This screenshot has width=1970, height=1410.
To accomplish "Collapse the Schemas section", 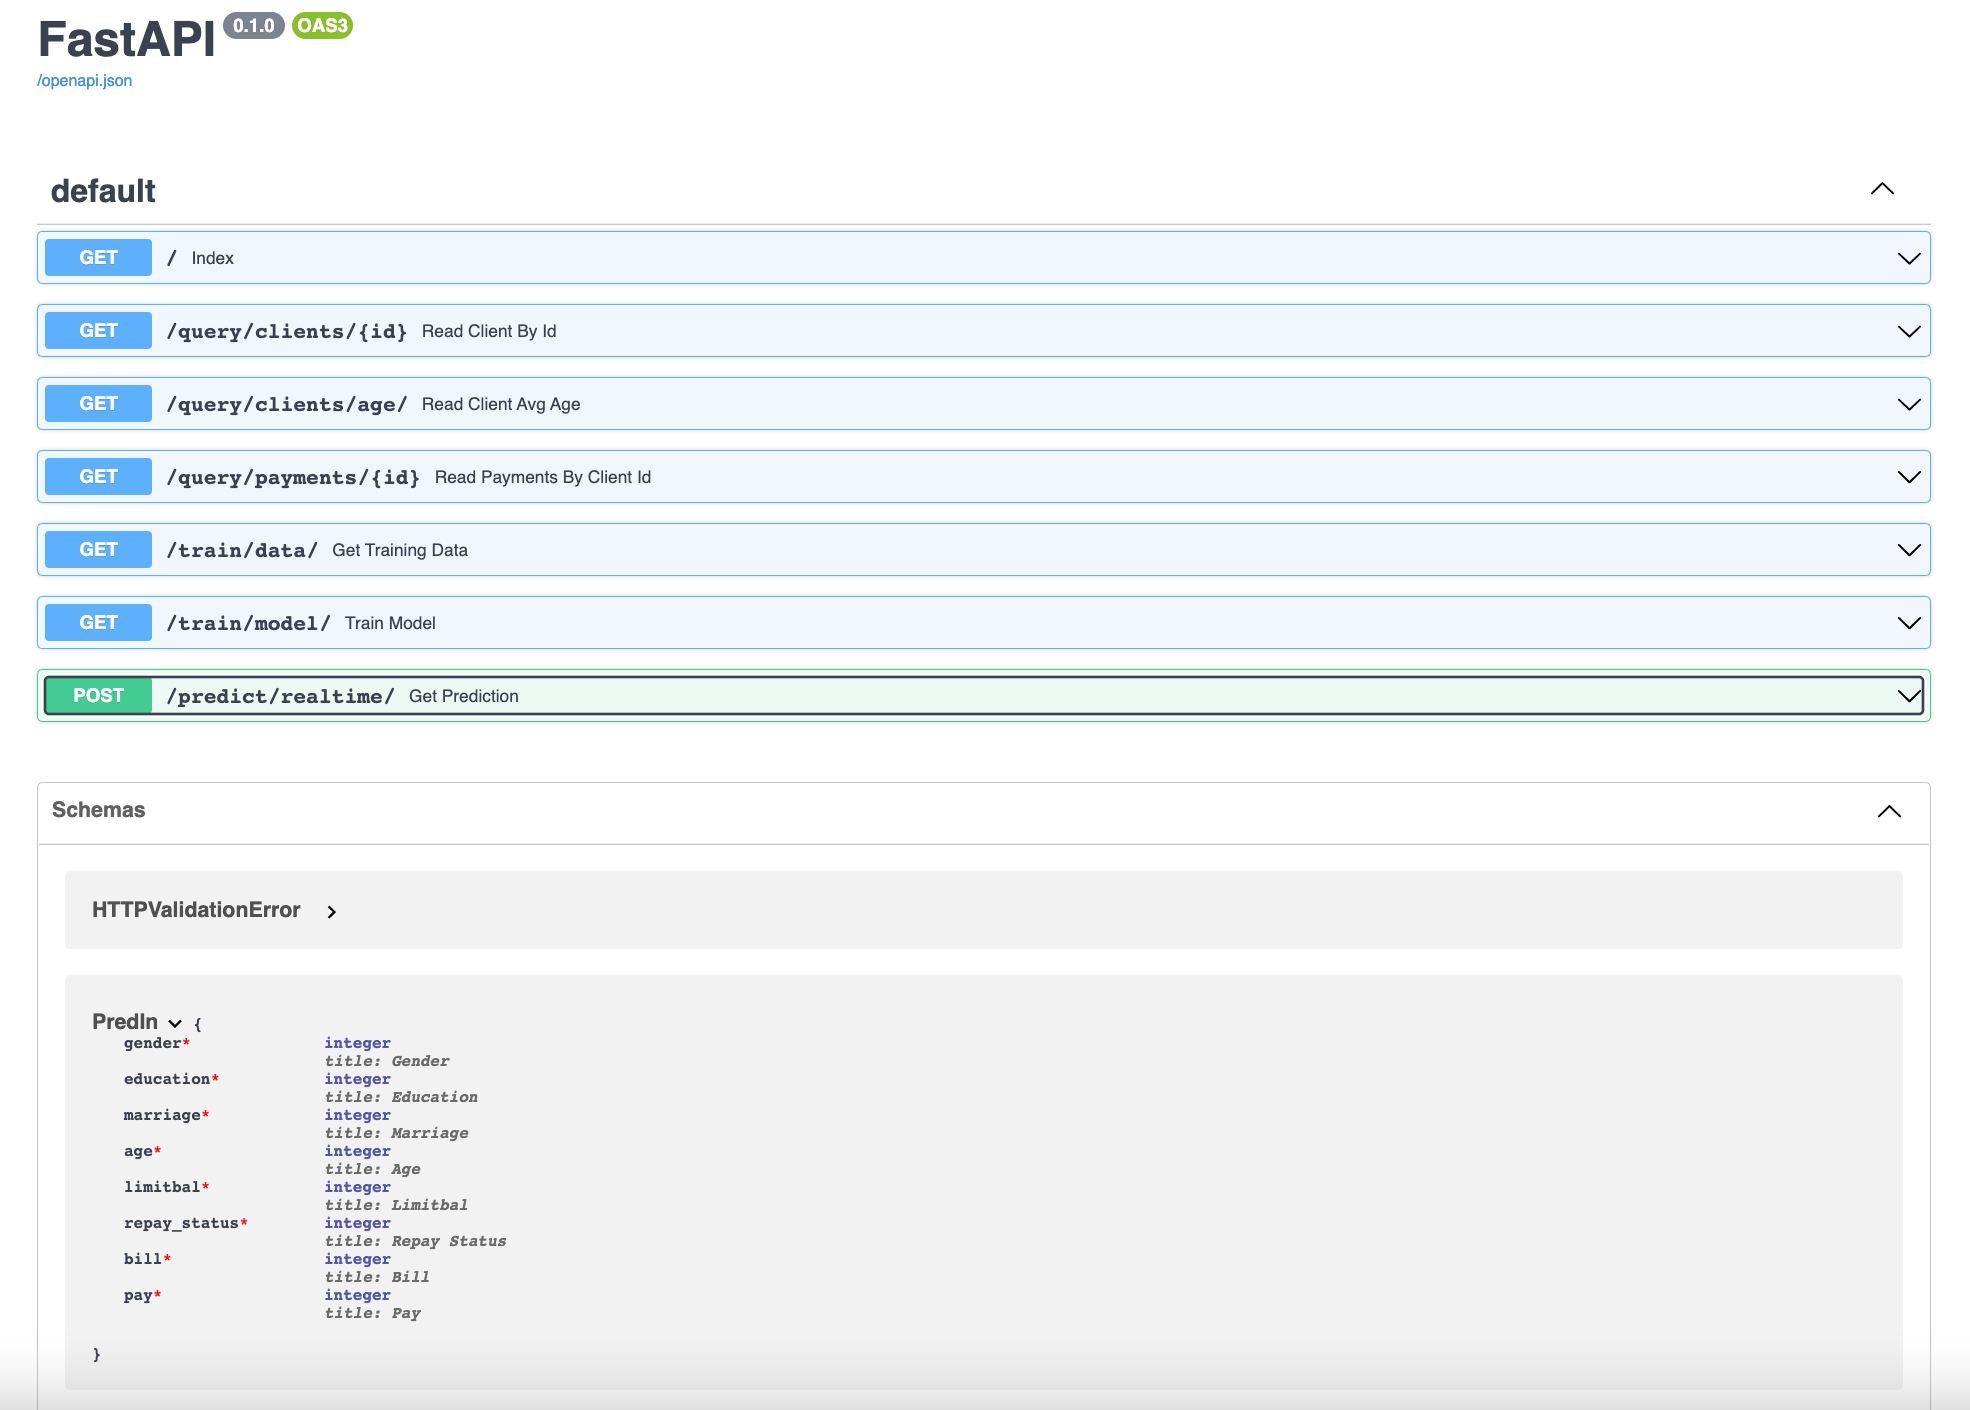I will tap(1888, 811).
